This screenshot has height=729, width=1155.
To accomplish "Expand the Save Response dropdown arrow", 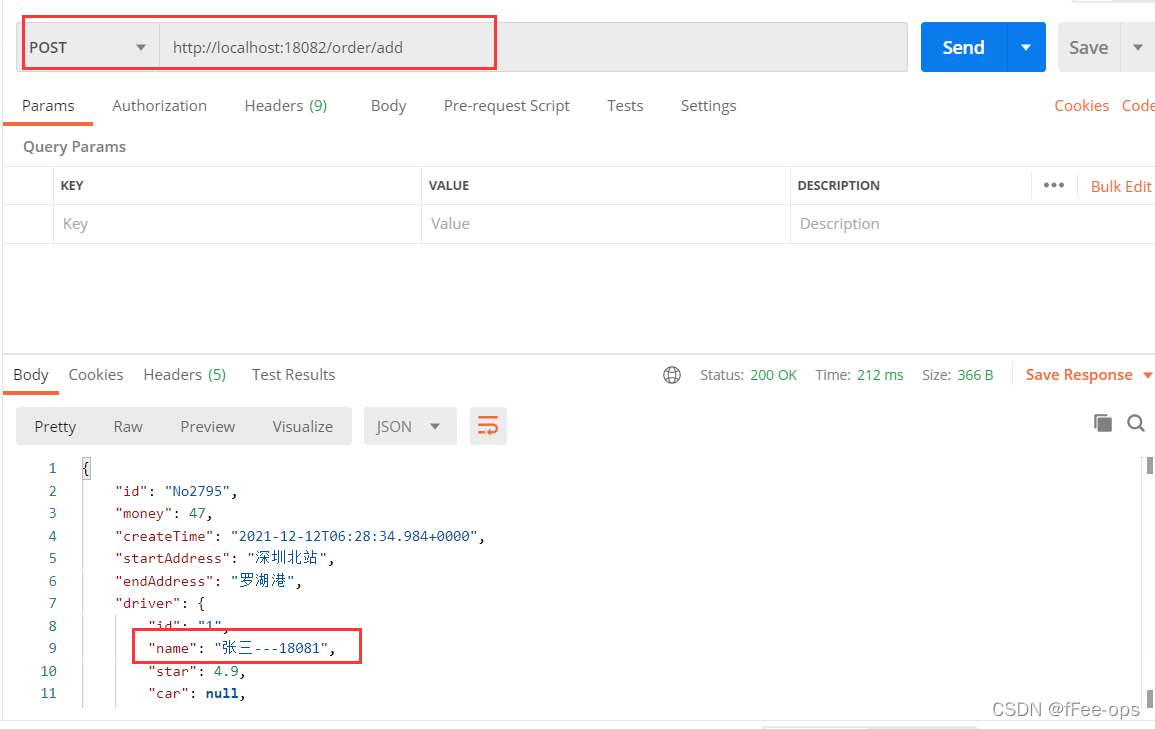I will pos(1147,376).
